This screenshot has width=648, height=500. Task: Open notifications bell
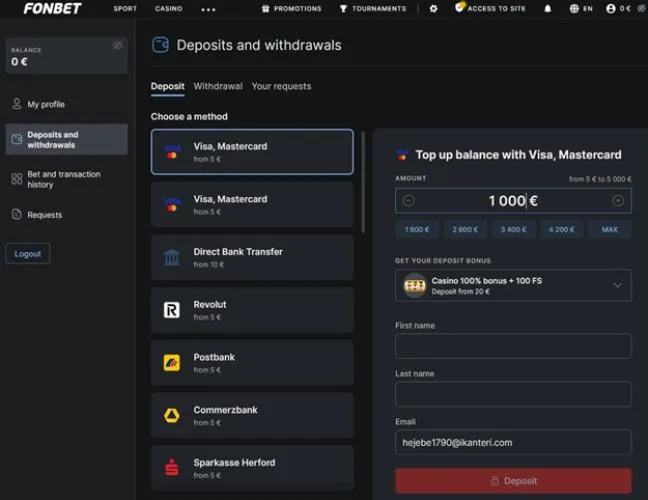[548, 9]
